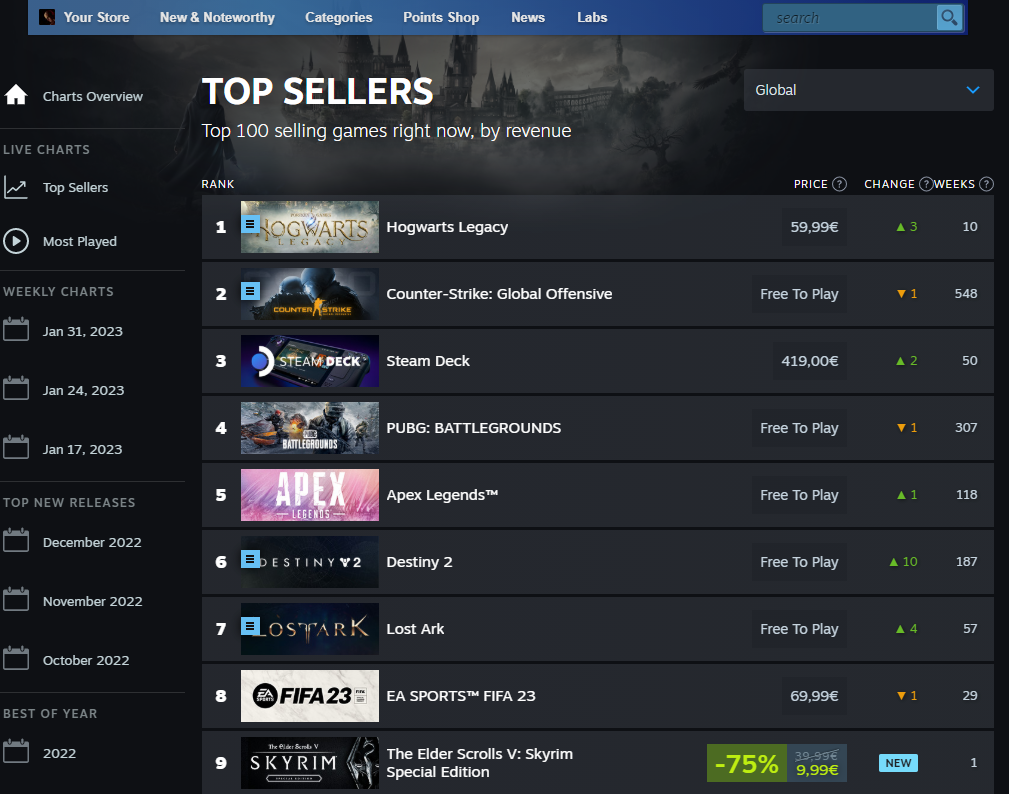The height and width of the screenshot is (794, 1009).
Task: Click Counter-Strike: Global Offensive title
Action: point(499,294)
